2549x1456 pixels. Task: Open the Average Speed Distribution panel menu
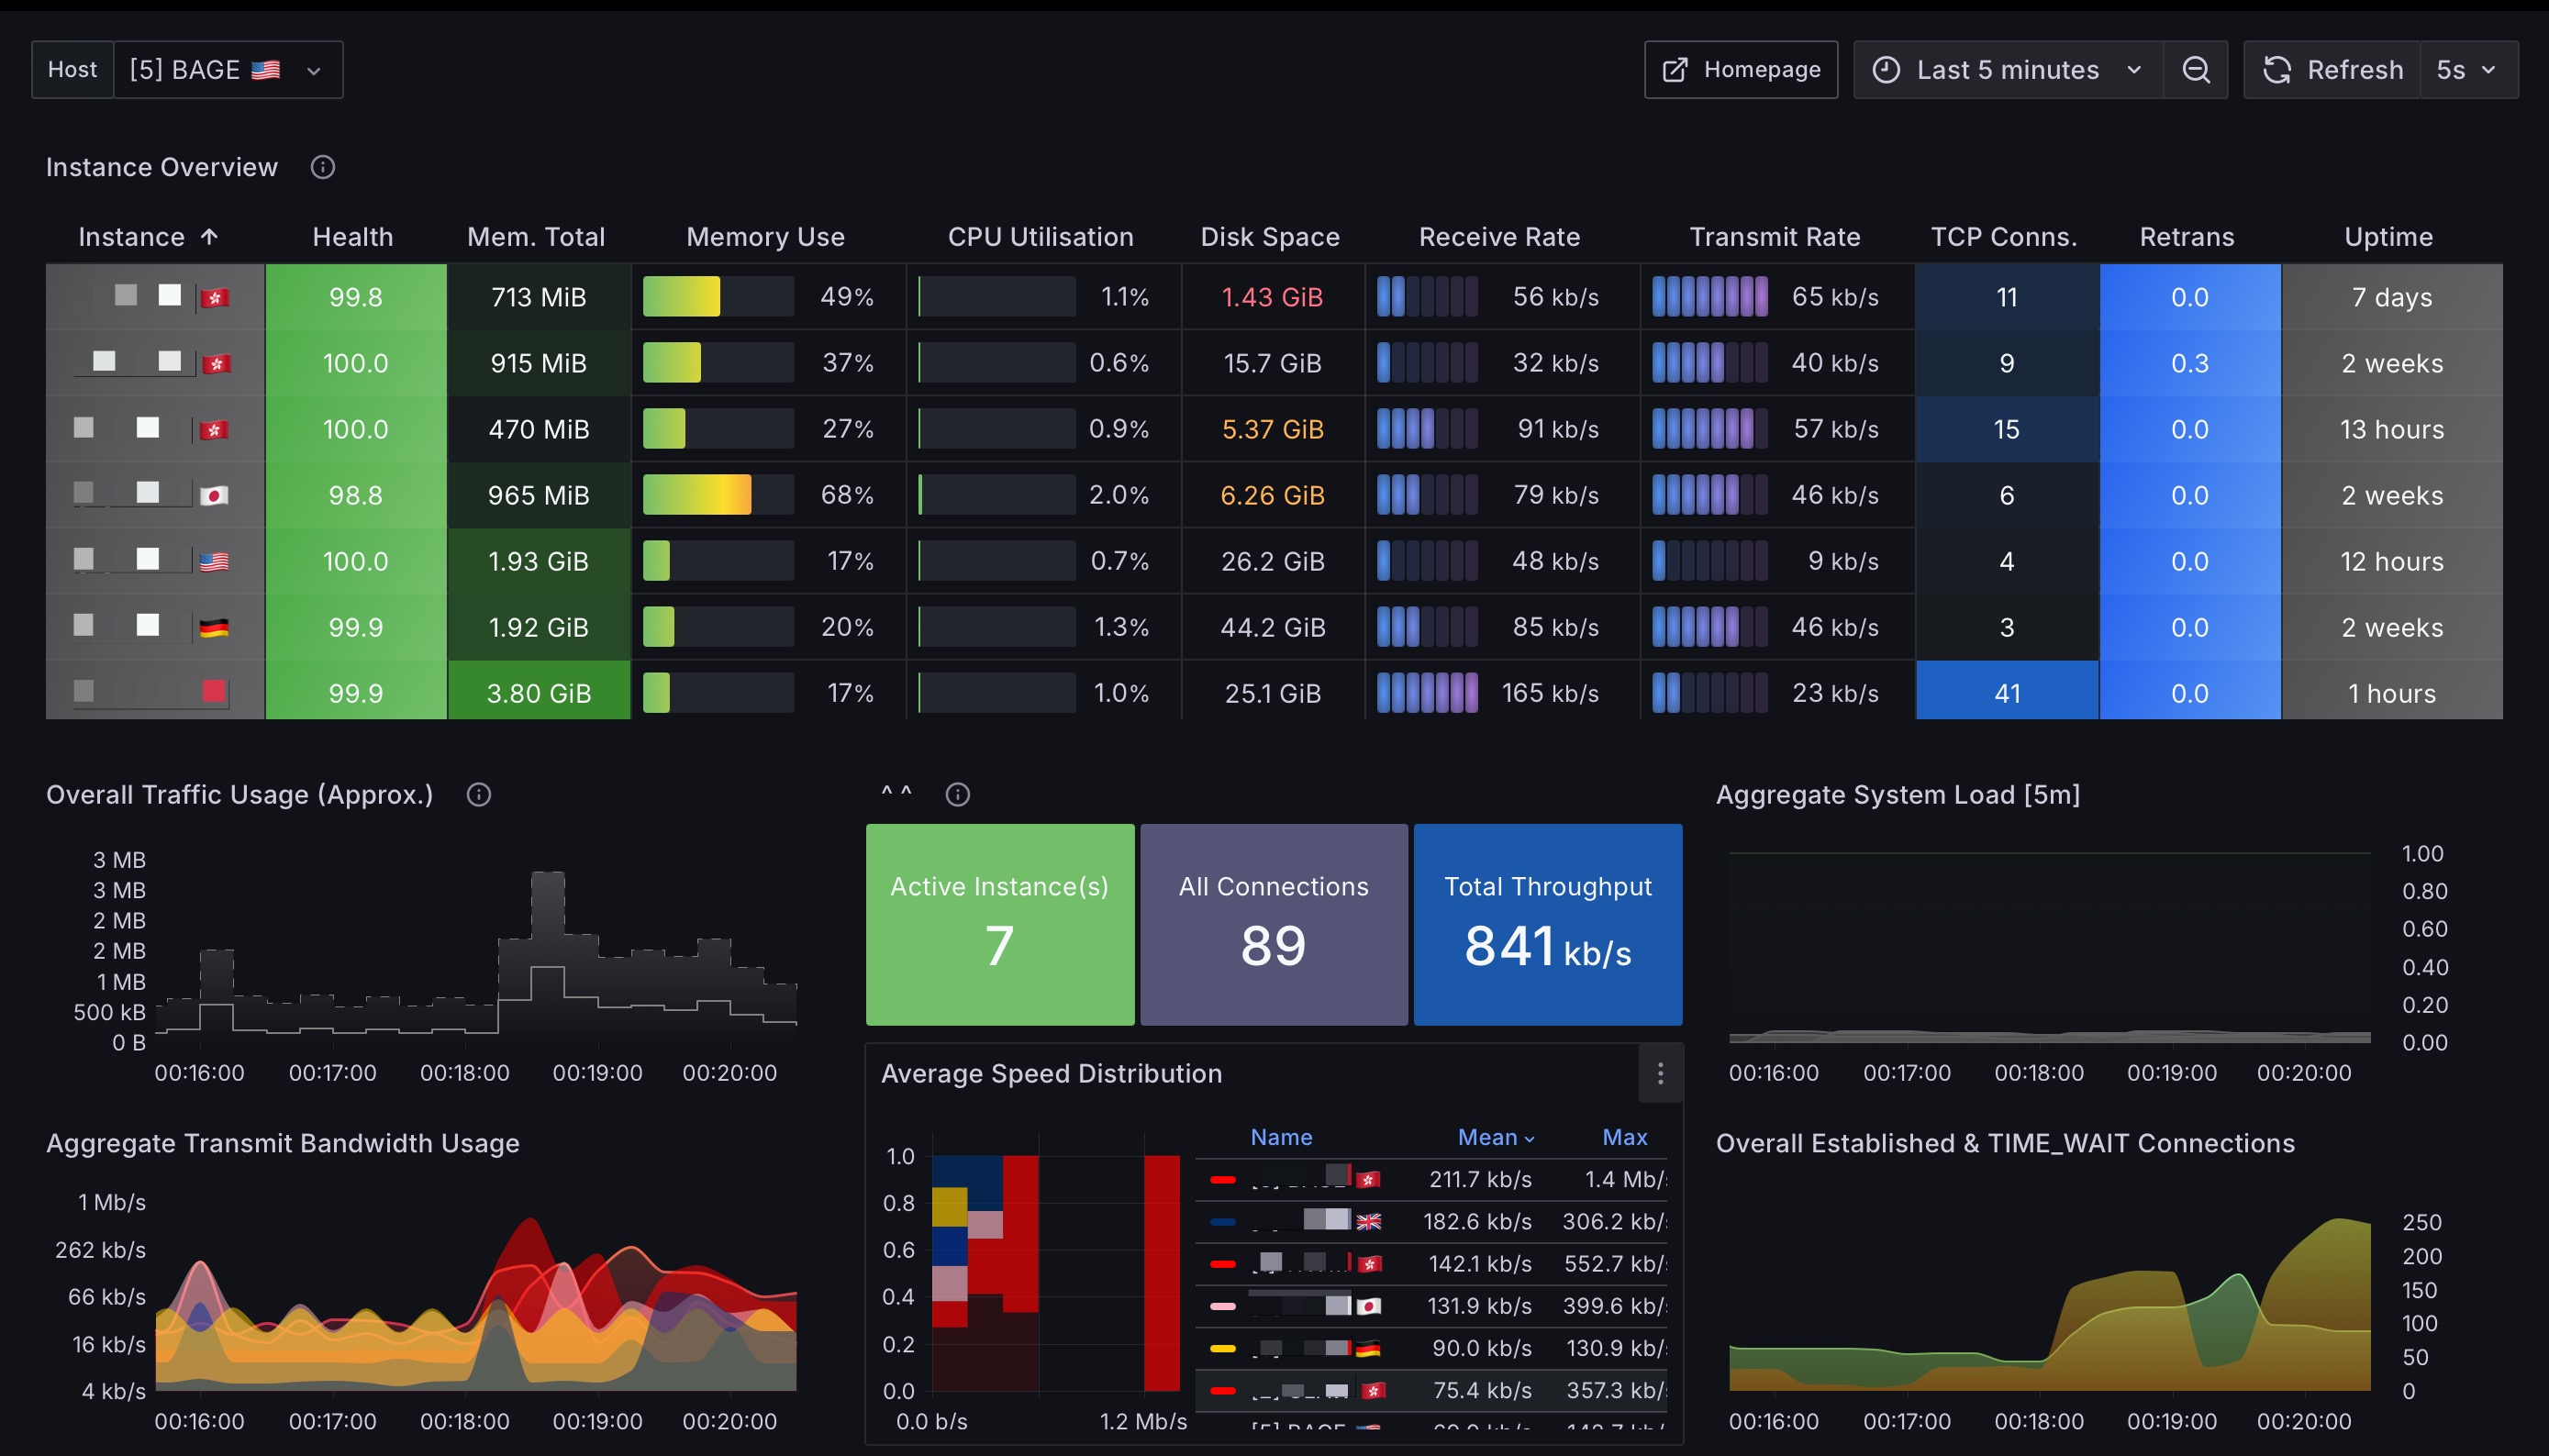tap(1660, 1074)
